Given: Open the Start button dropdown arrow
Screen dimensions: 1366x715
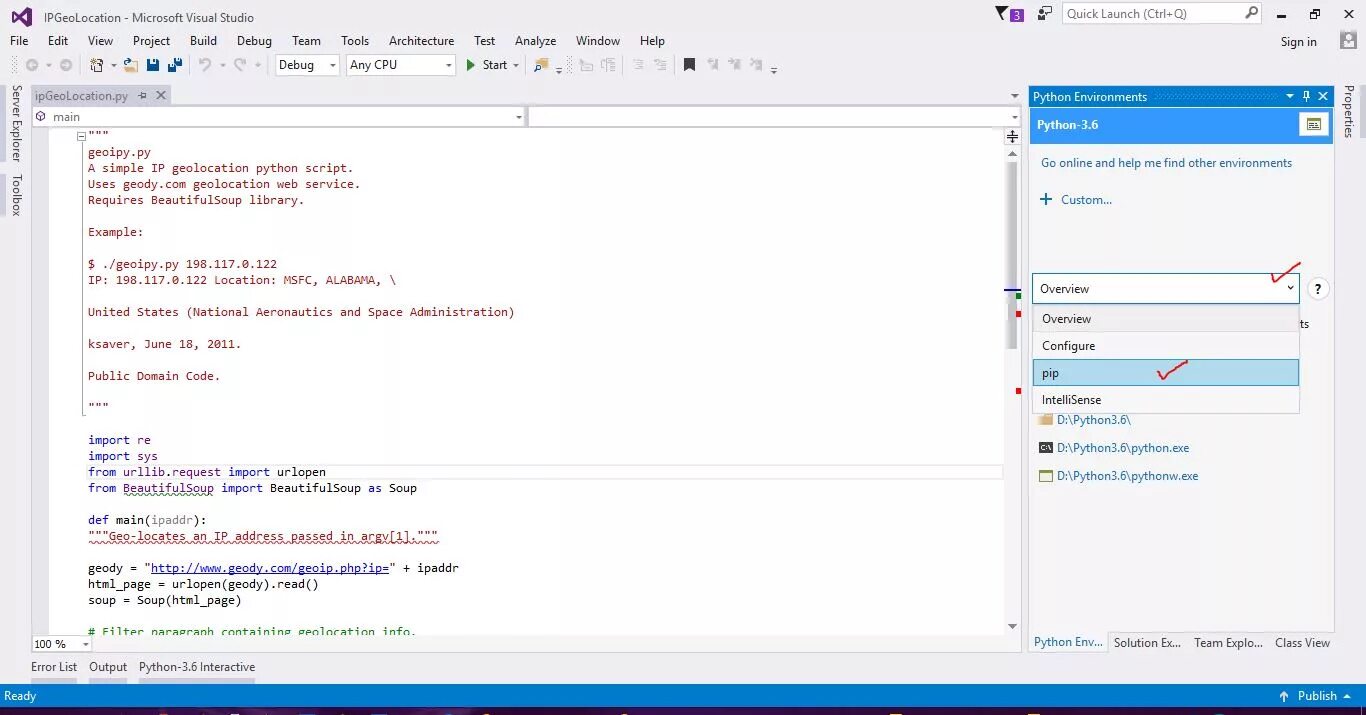Looking at the screenshot, I should 516,65.
